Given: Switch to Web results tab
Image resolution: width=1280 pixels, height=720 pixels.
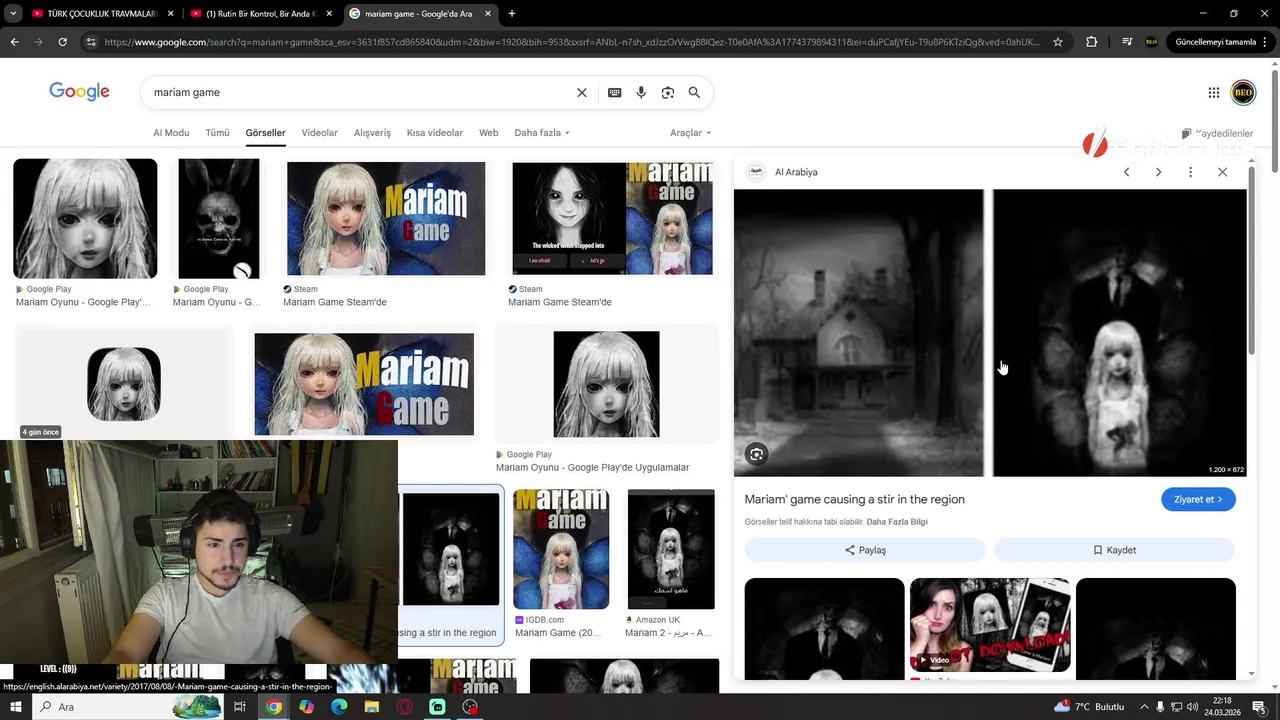Looking at the screenshot, I should [488, 133].
